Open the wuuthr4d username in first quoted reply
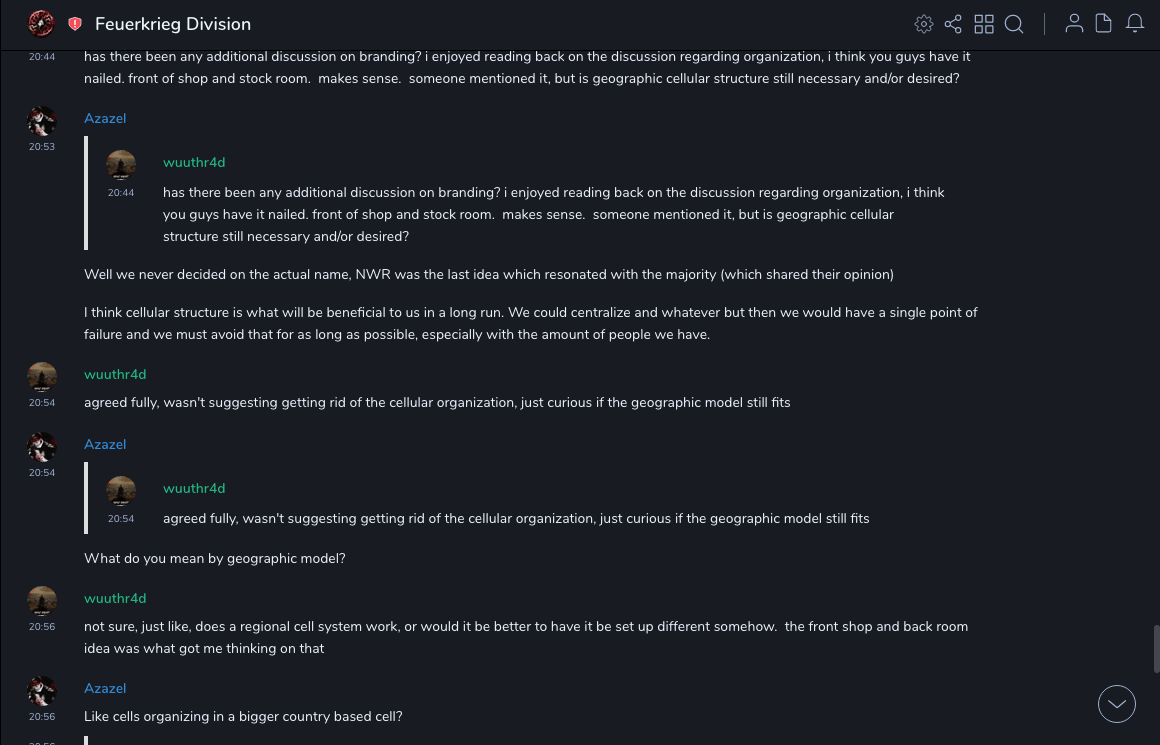This screenshot has width=1160, height=745. point(194,163)
